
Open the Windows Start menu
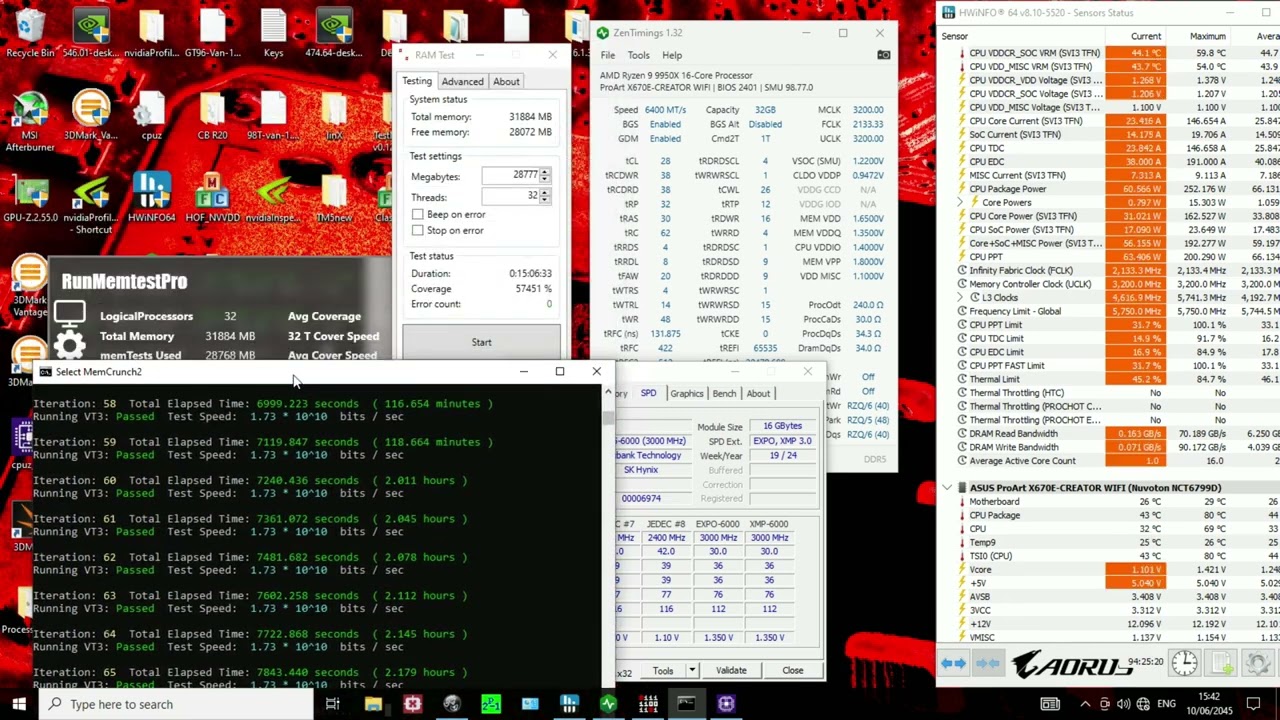coord(19,704)
